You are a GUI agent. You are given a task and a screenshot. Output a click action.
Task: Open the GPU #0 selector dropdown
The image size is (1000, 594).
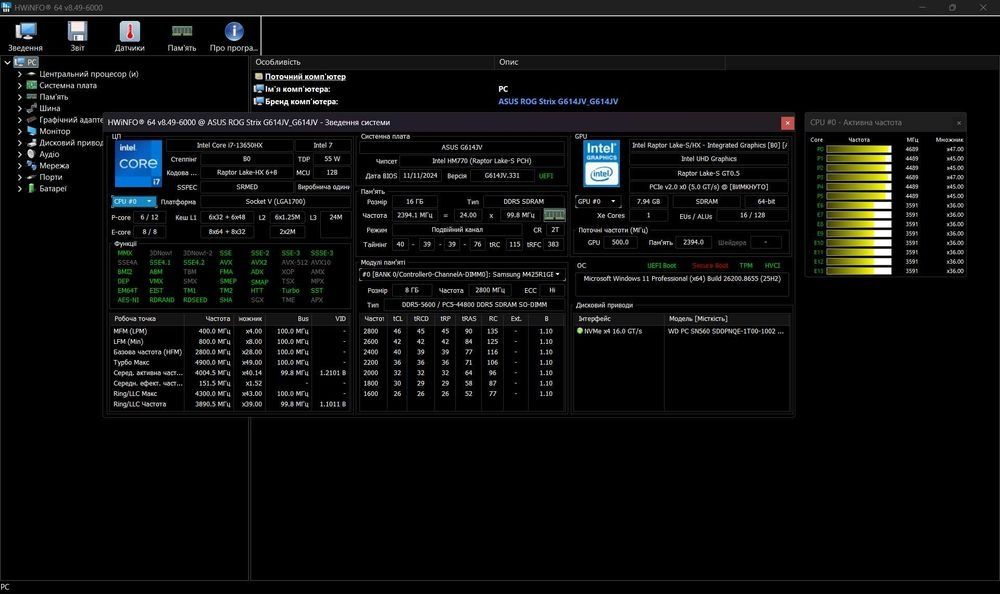598,201
